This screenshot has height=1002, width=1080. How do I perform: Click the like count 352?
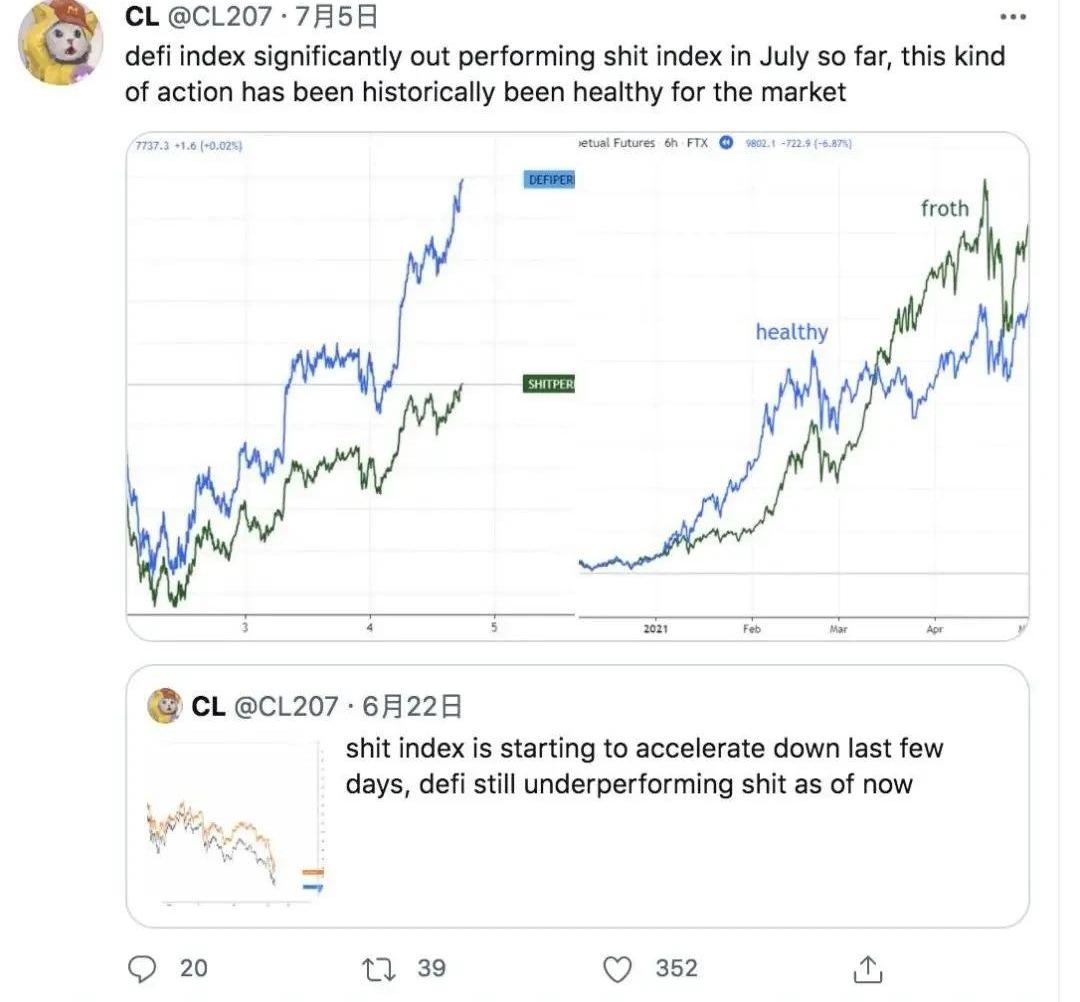tap(676, 967)
